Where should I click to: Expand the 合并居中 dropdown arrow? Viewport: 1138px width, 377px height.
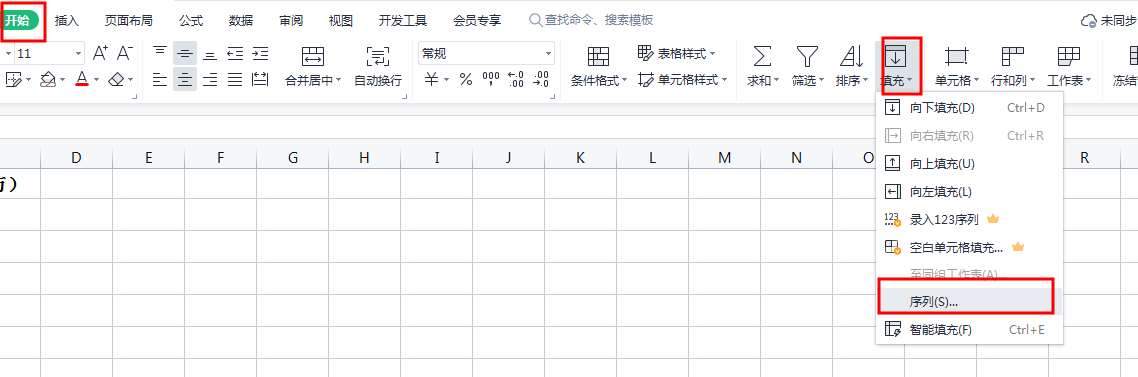tap(338, 81)
